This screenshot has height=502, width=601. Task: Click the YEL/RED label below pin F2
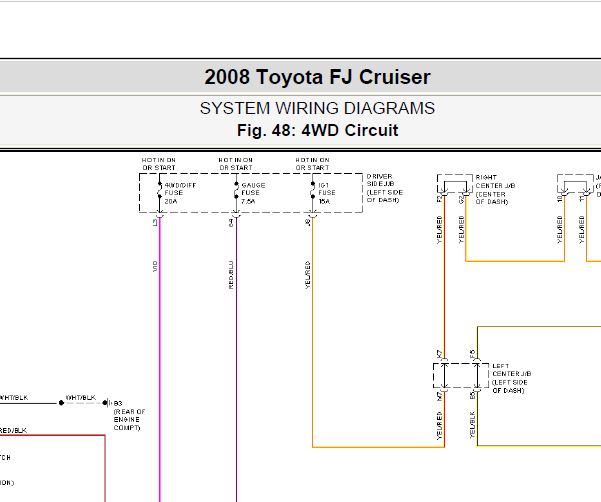[439, 230]
